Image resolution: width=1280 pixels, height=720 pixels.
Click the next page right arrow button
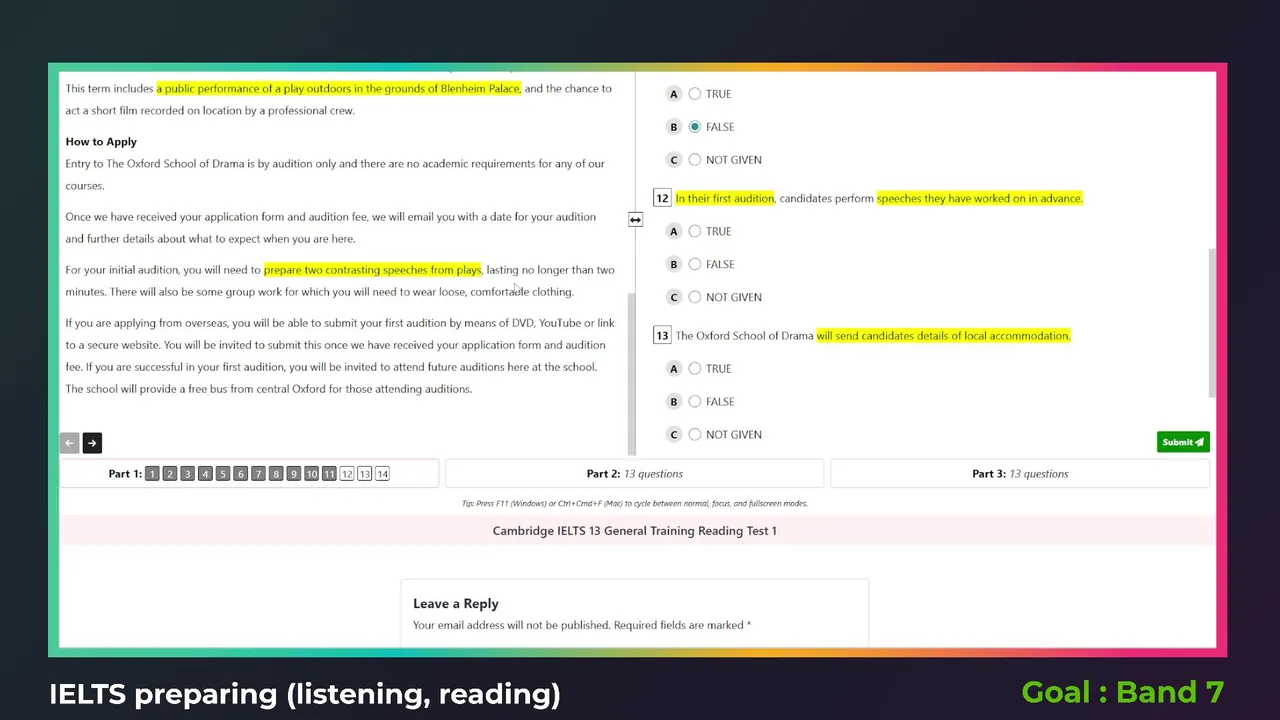92,443
